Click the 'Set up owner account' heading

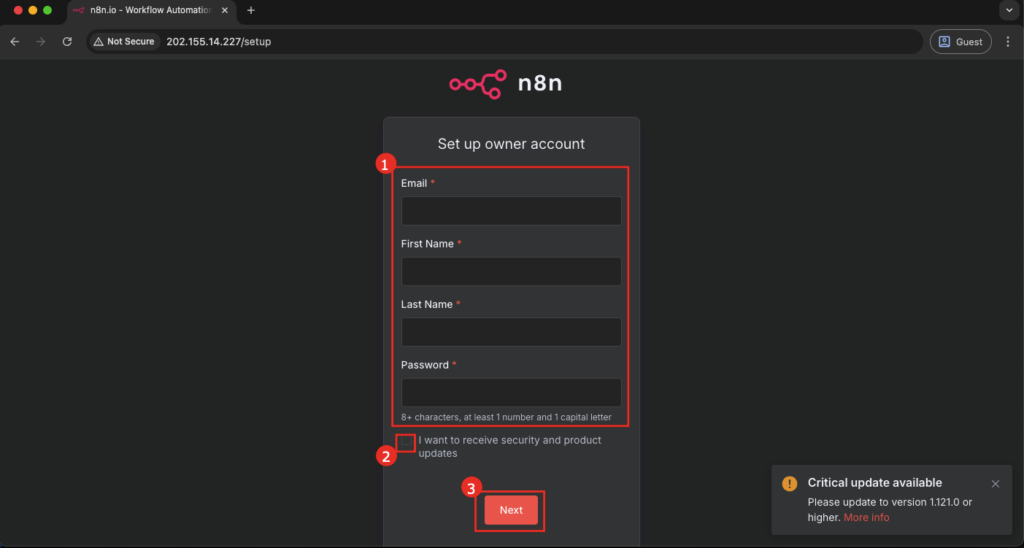(x=511, y=144)
